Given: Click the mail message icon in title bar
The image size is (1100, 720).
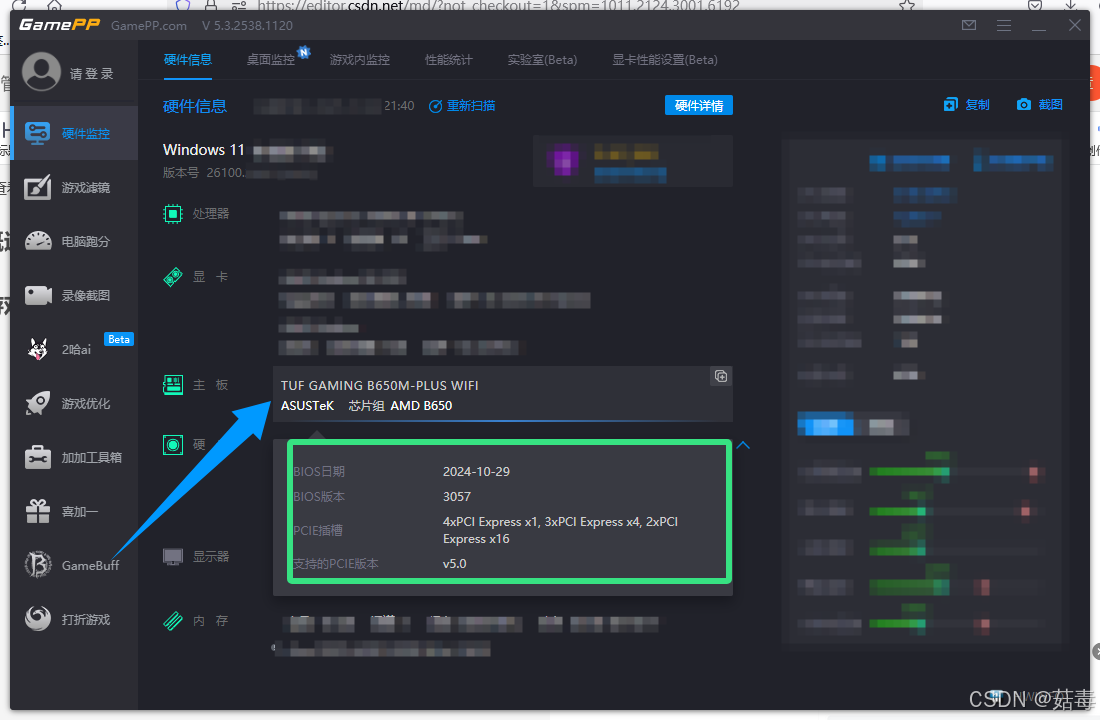Looking at the screenshot, I should 969,25.
